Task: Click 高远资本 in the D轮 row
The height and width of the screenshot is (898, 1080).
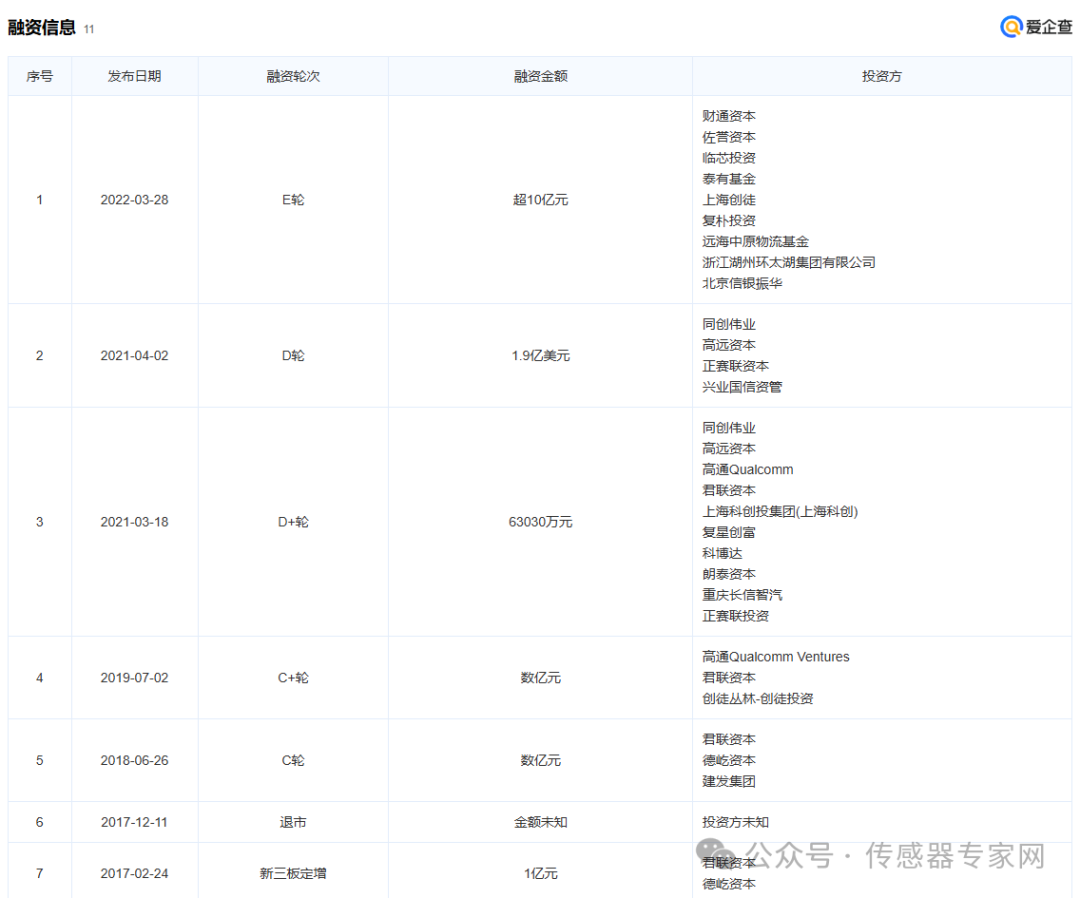Action: click(729, 345)
